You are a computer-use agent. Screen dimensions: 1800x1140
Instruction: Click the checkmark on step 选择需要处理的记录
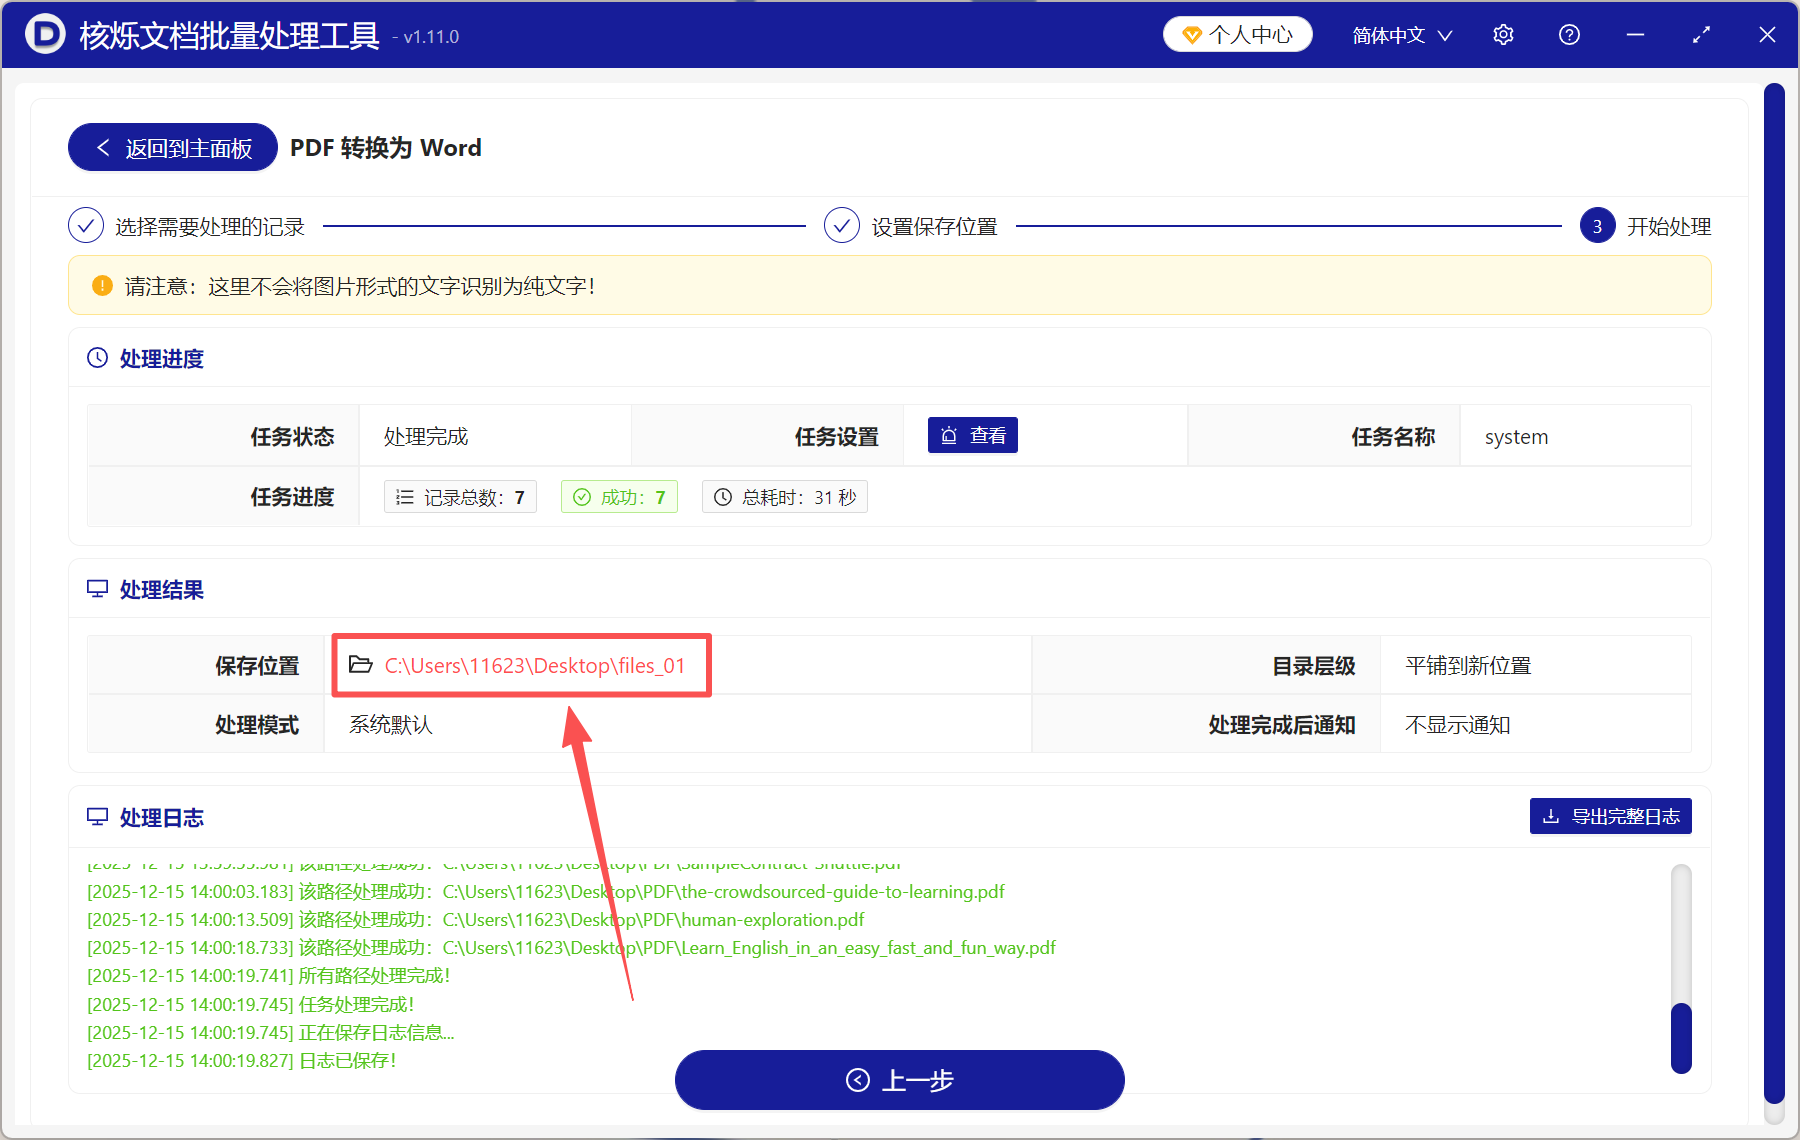(x=86, y=225)
